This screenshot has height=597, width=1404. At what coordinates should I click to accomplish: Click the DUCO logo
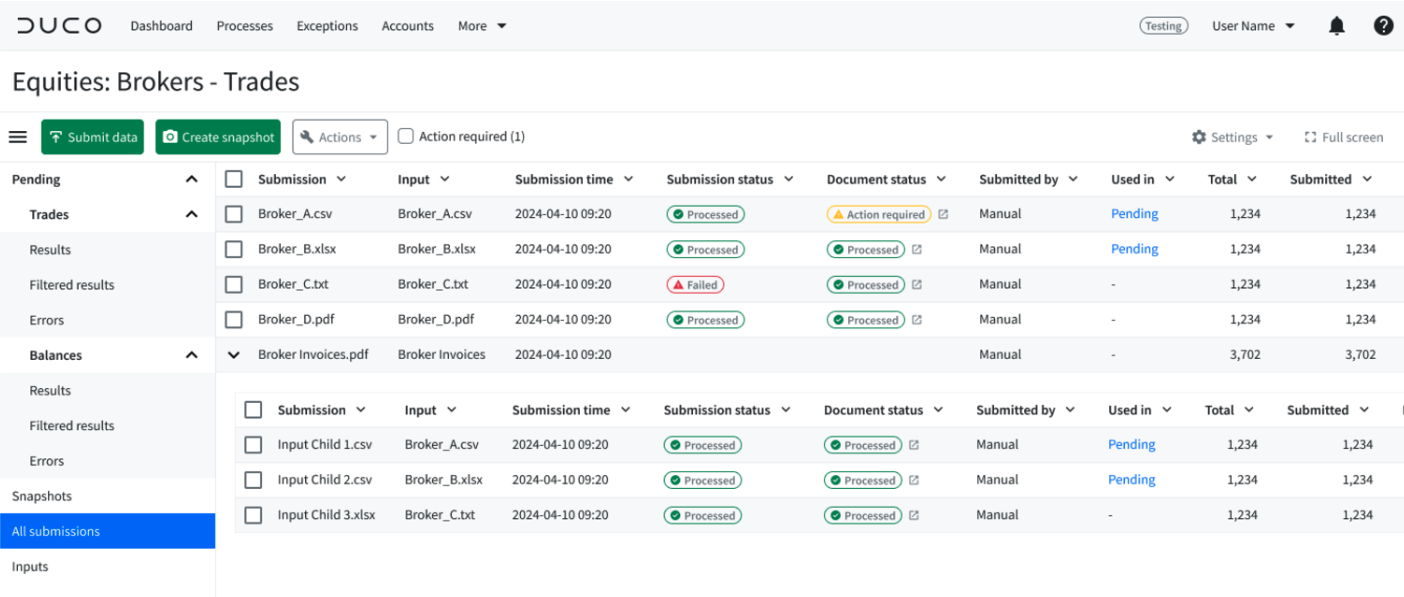click(x=59, y=26)
